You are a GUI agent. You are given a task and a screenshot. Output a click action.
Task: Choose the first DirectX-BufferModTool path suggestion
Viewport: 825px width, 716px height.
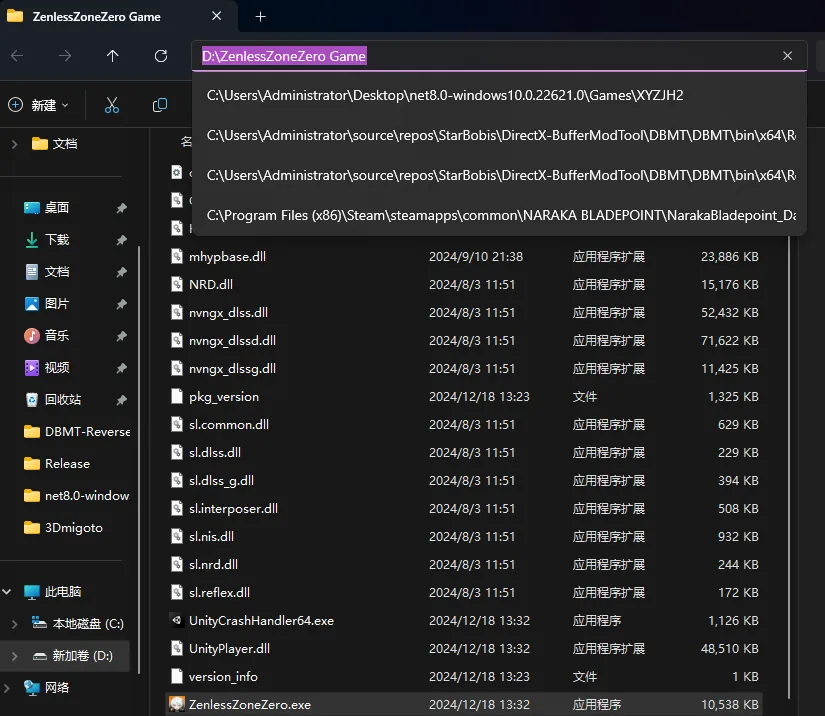point(499,135)
